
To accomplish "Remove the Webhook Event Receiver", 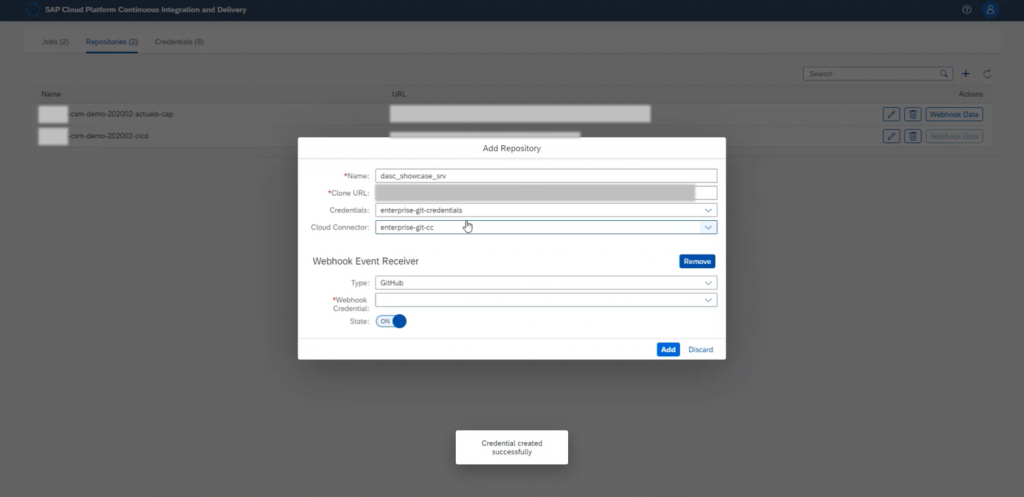I will (x=697, y=261).
